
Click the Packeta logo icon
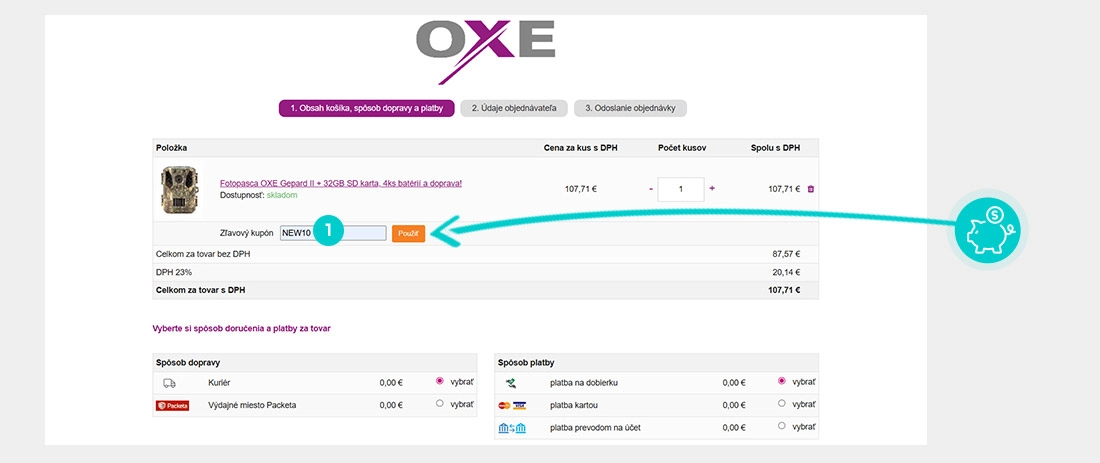[x=173, y=405]
